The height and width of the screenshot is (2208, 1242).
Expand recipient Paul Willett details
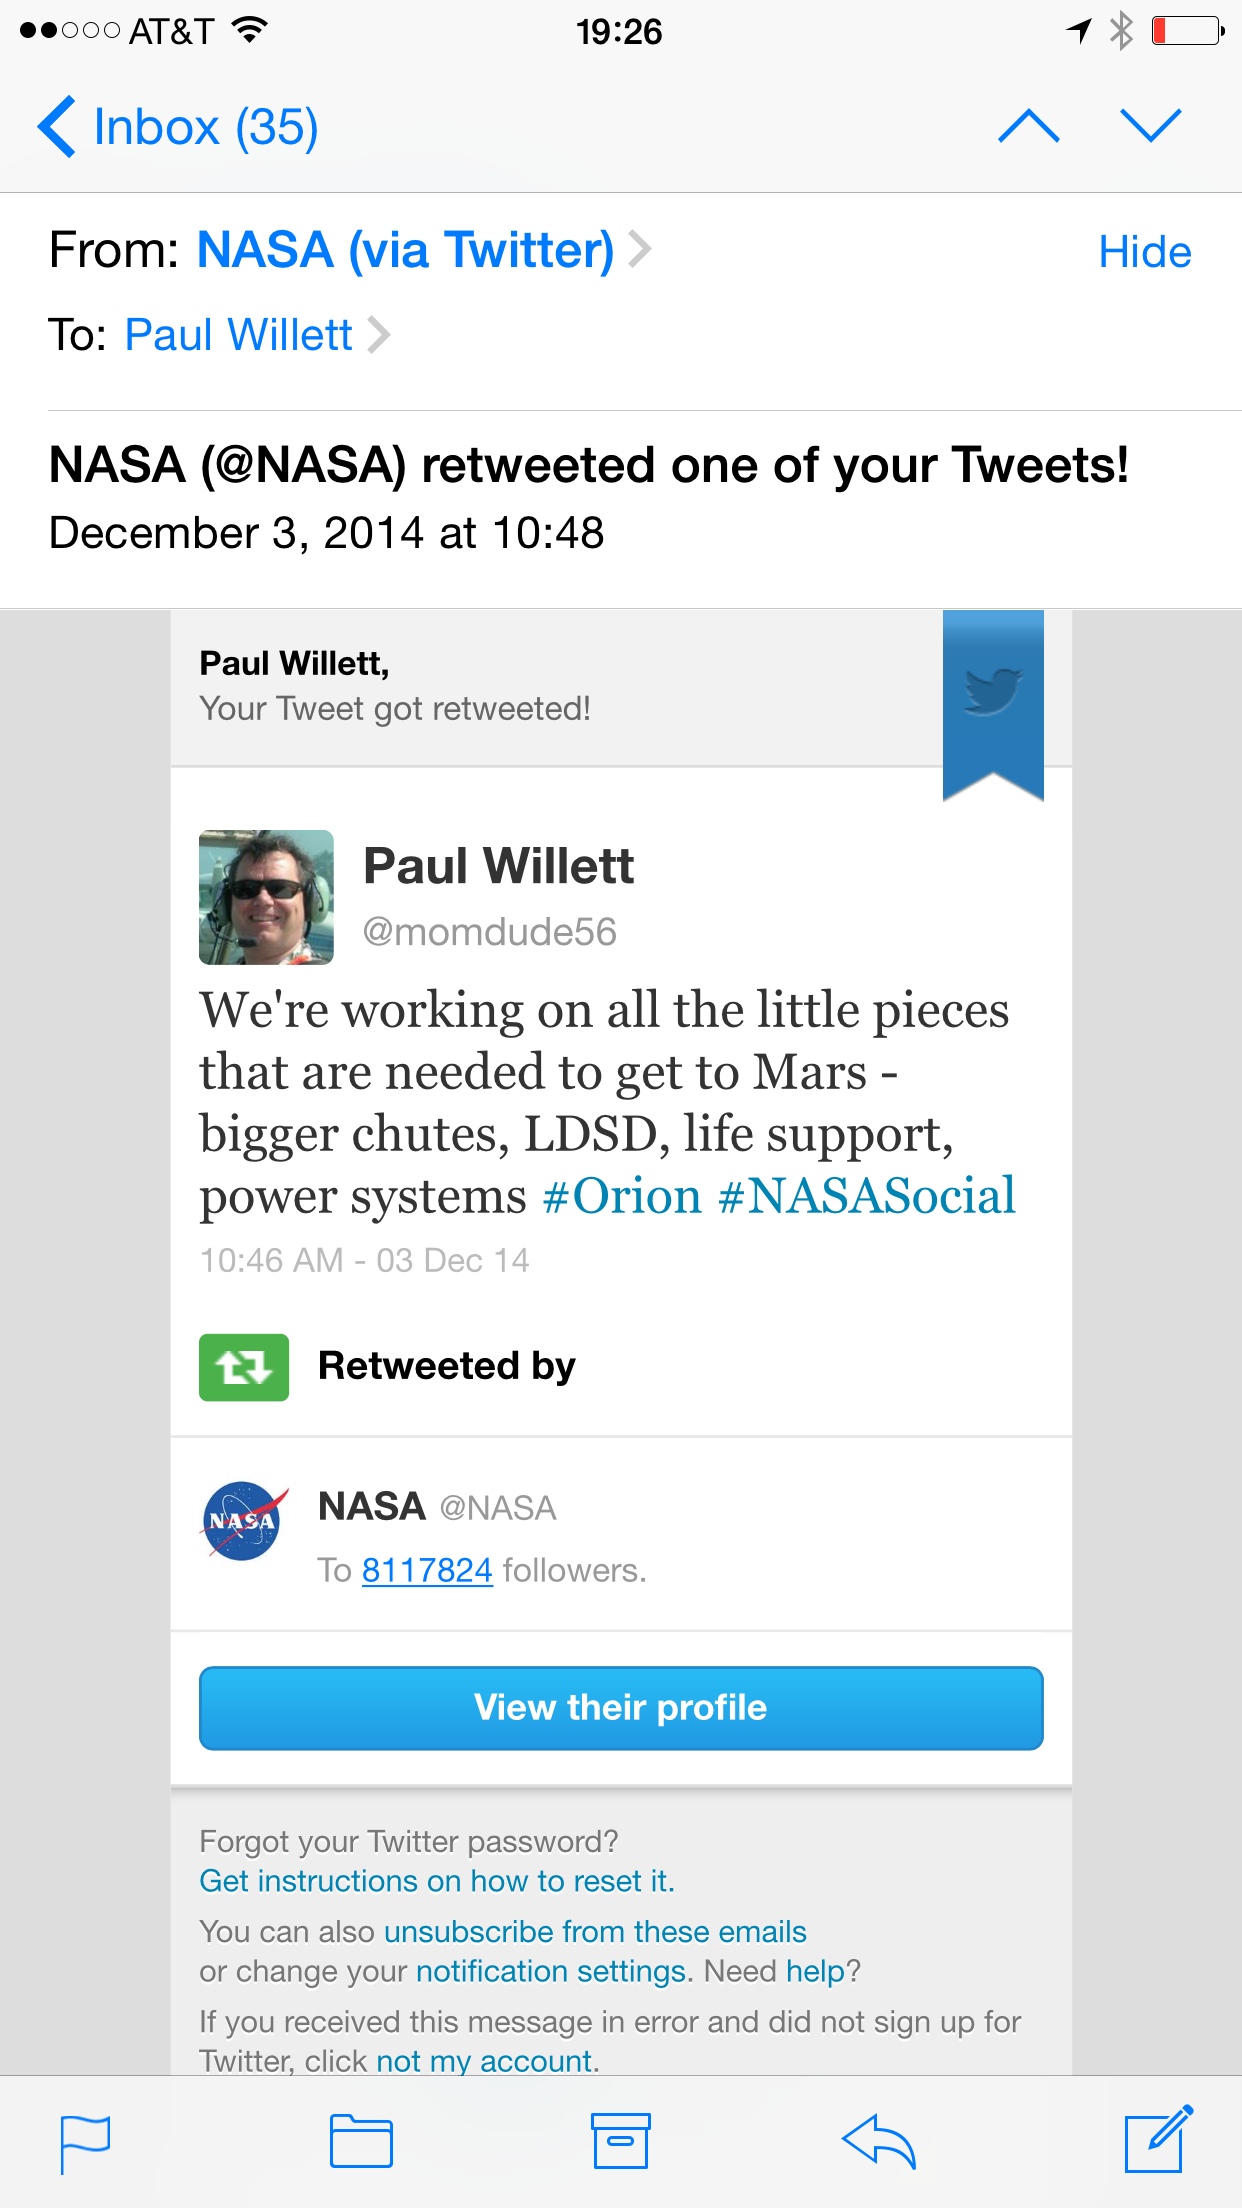(239, 335)
